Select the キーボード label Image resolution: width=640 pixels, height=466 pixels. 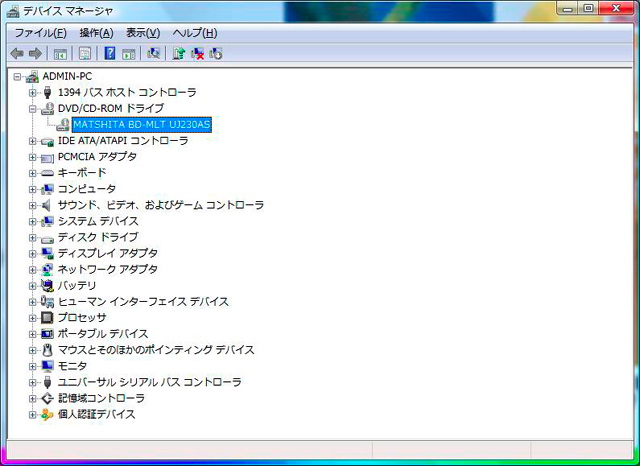pos(82,173)
